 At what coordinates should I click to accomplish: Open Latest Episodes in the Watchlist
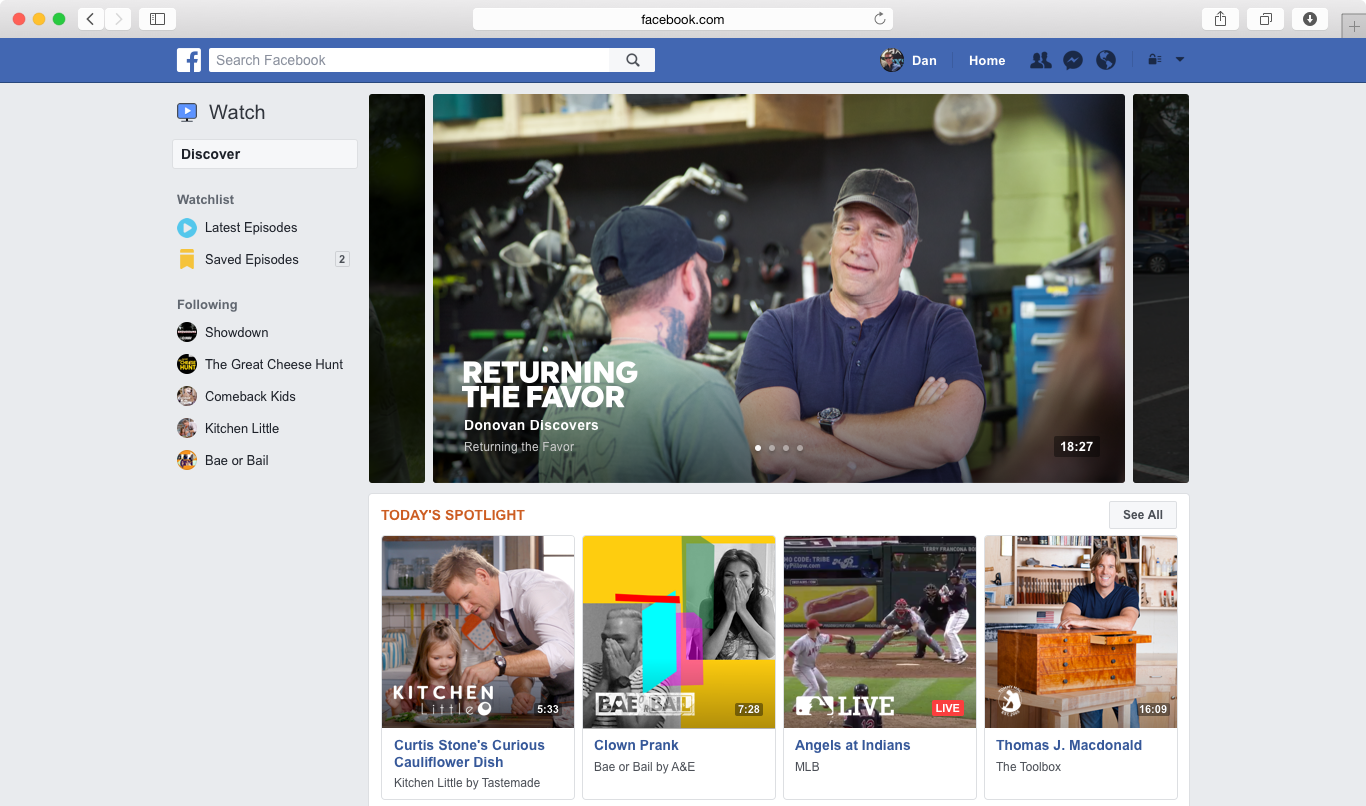(250, 227)
